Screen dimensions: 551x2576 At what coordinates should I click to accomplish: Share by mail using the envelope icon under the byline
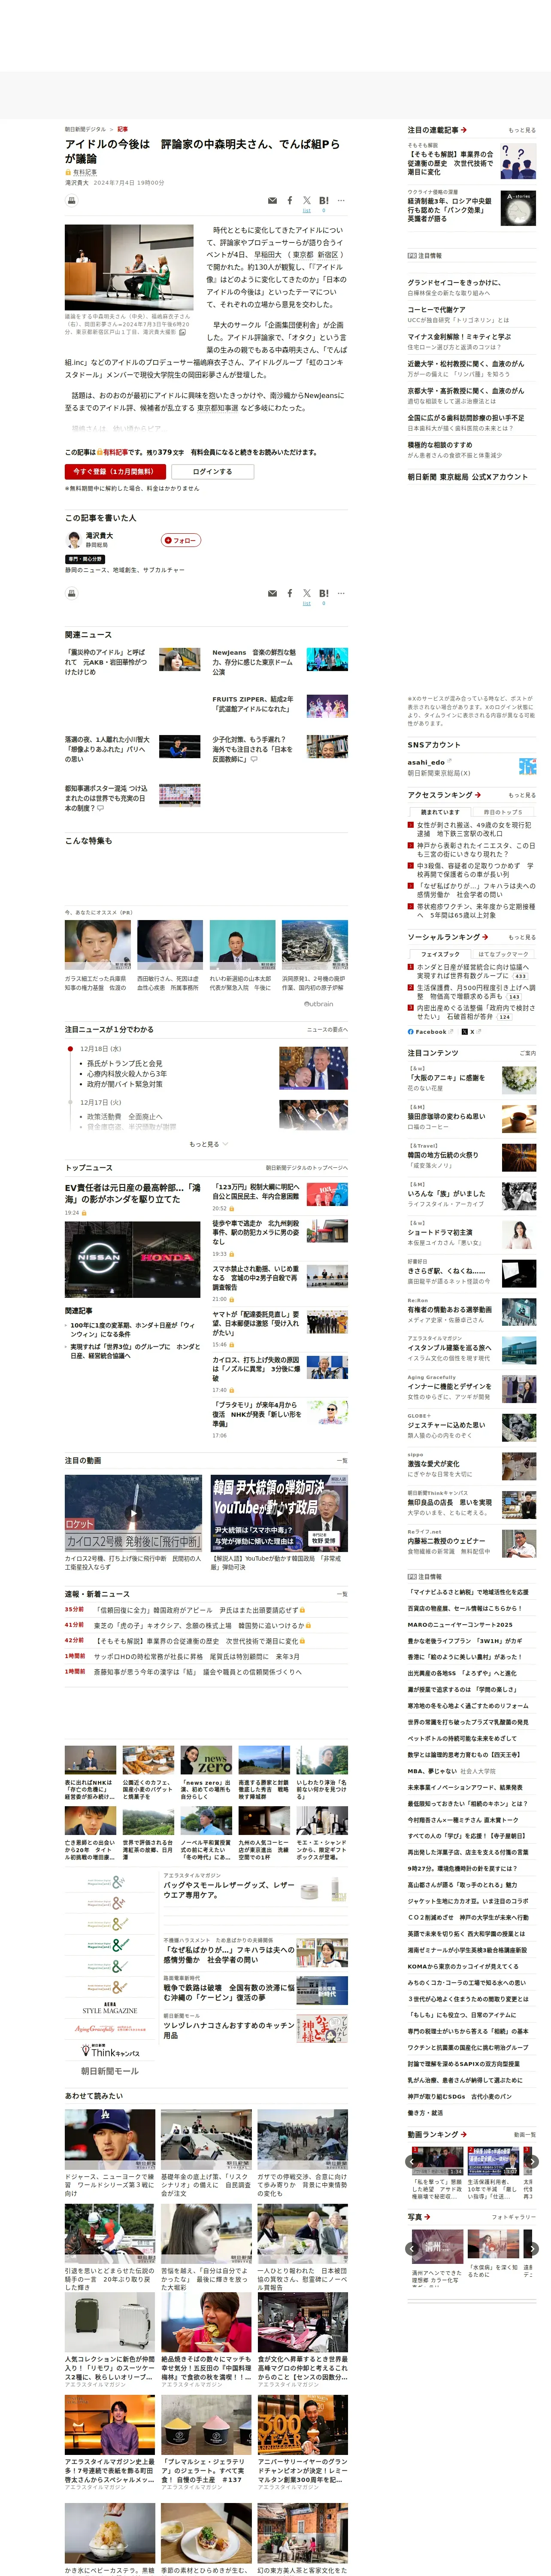point(272,201)
